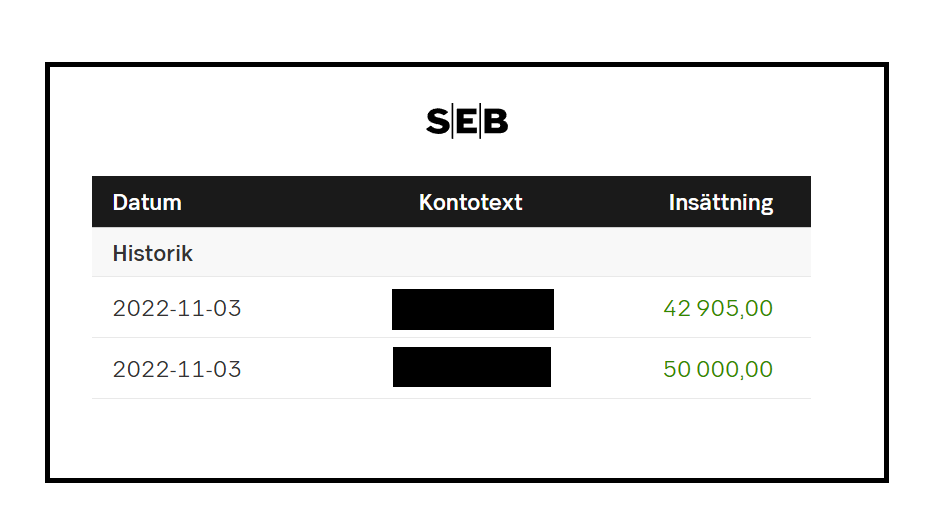Click the left edge of the black frame
This screenshot has height=526, width=931.
click(47, 272)
